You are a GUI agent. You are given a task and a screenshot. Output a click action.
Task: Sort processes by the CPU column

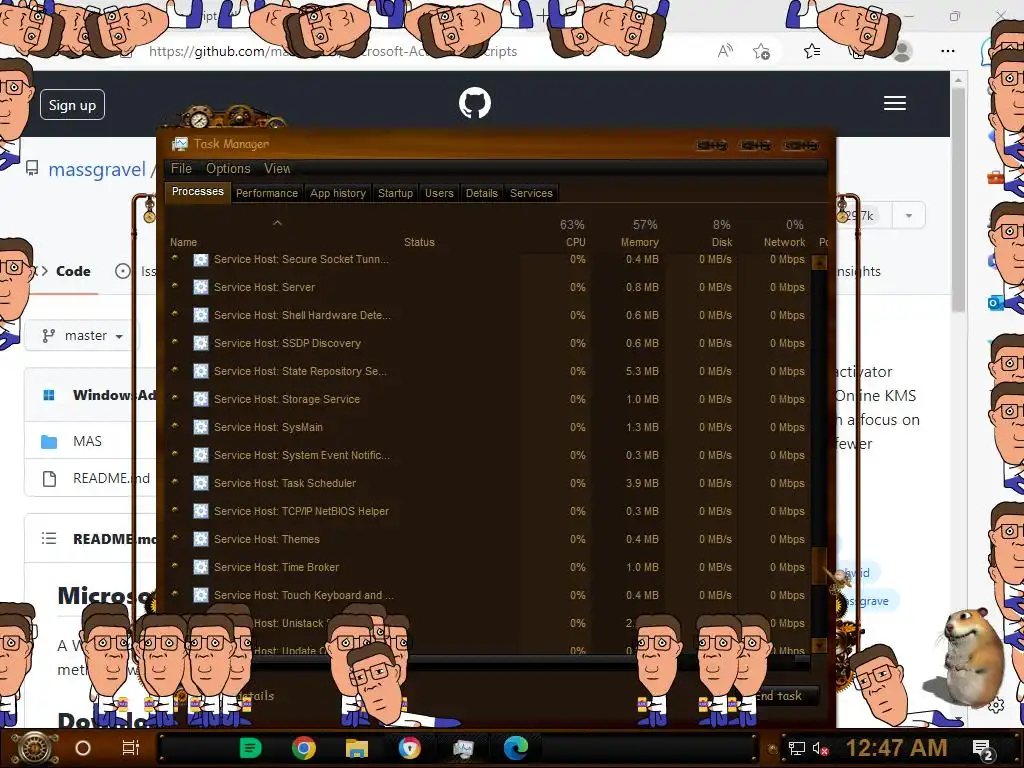[575, 242]
